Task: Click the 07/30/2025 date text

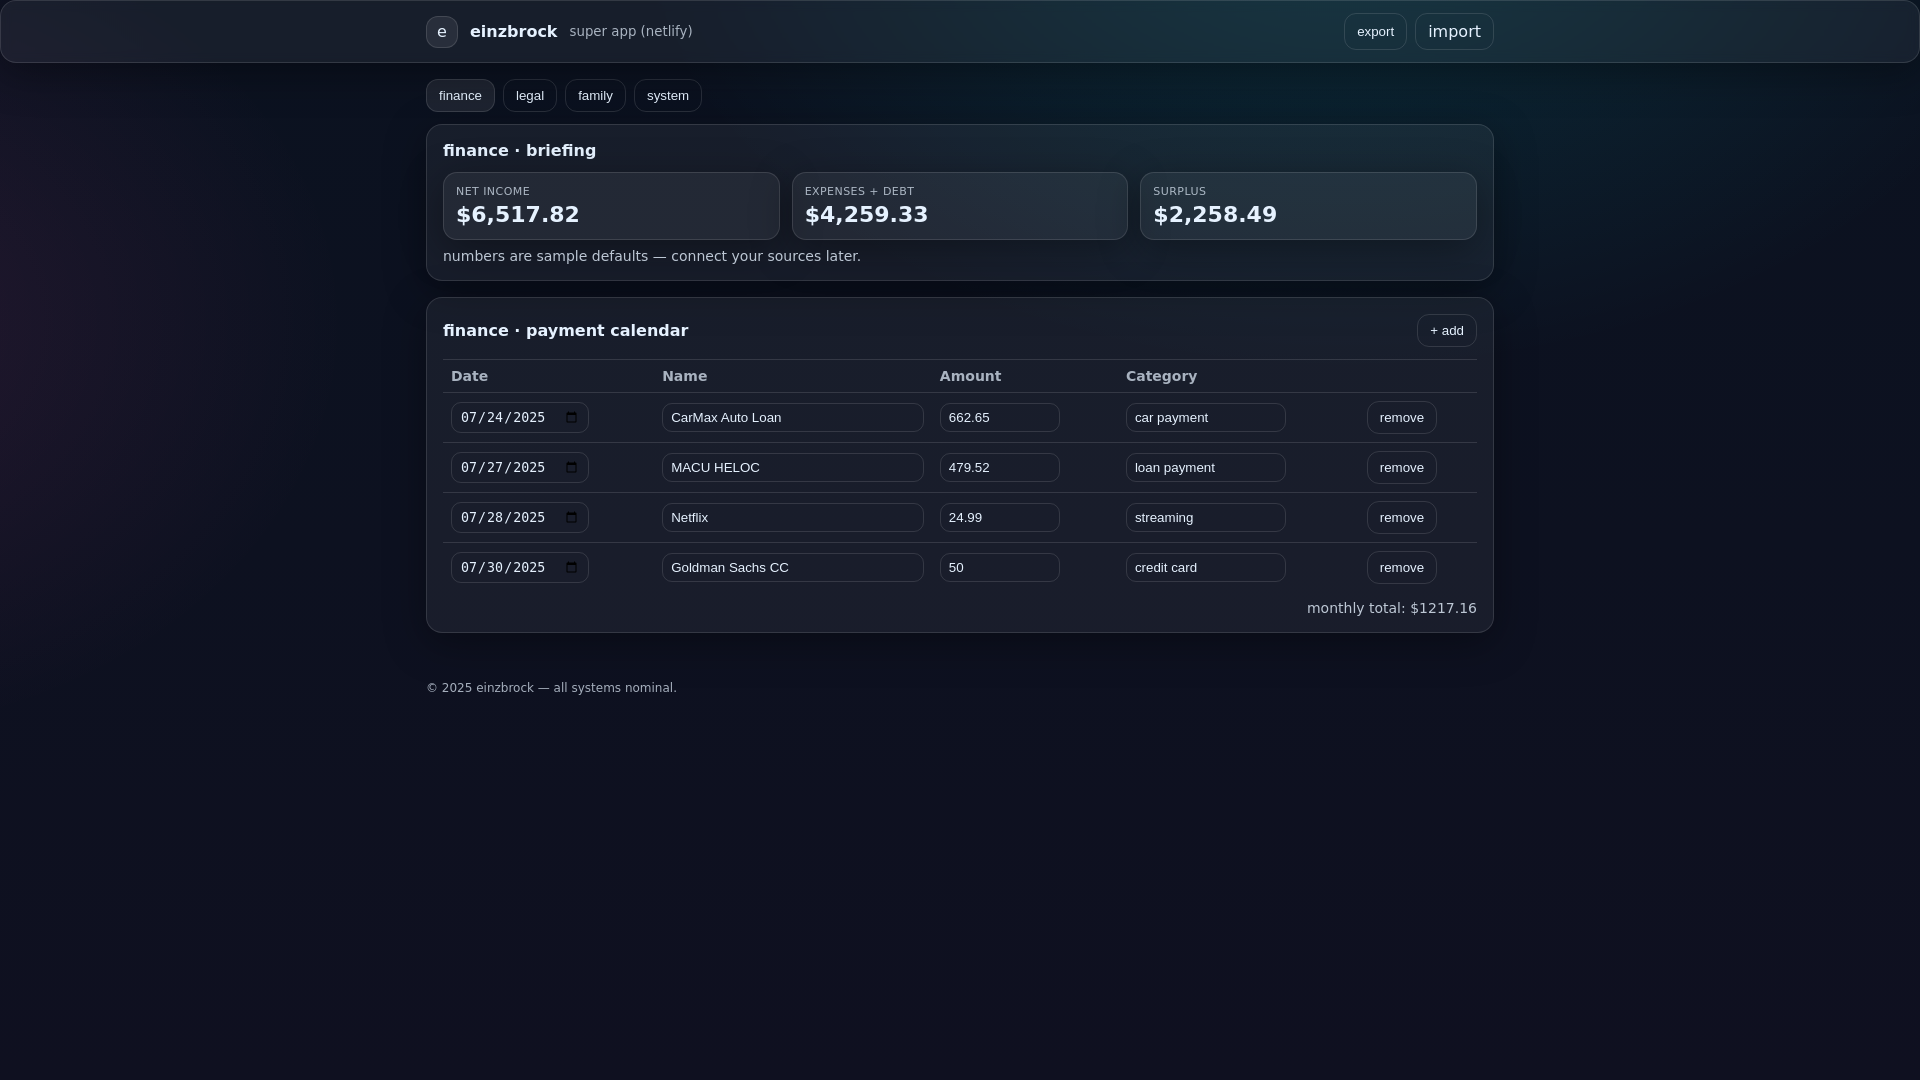Action: click(x=503, y=568)
